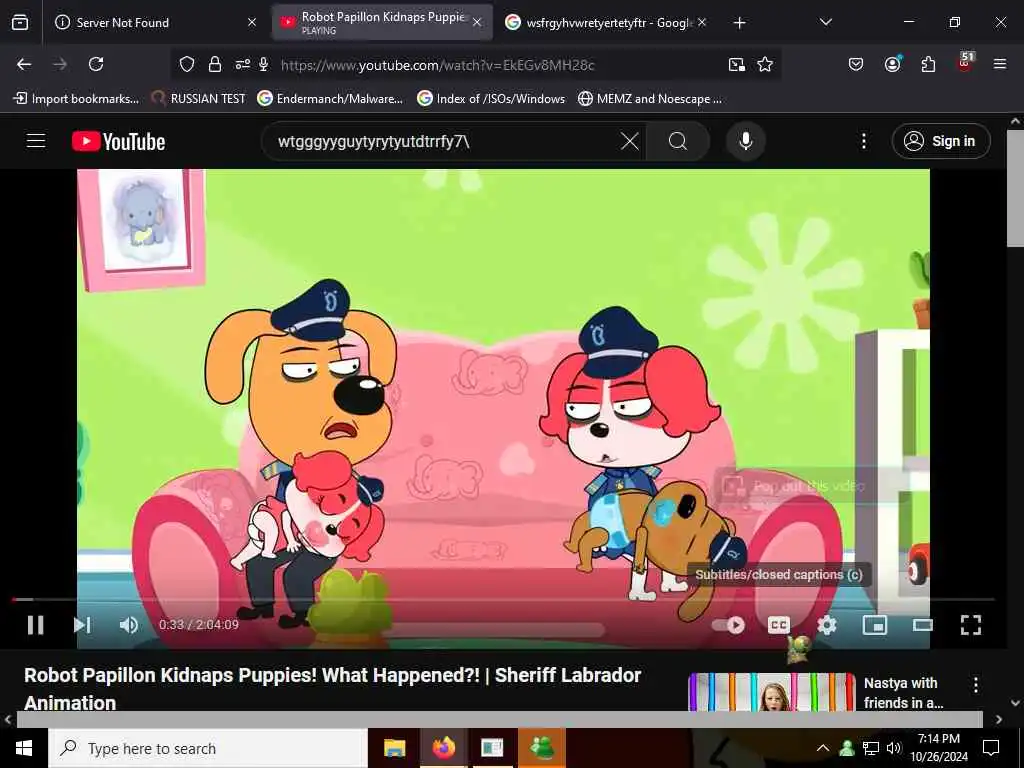Open Endermanch/Malware bookmark
The height and width of the screenshot is (768, 1024).
click(330, 99)
